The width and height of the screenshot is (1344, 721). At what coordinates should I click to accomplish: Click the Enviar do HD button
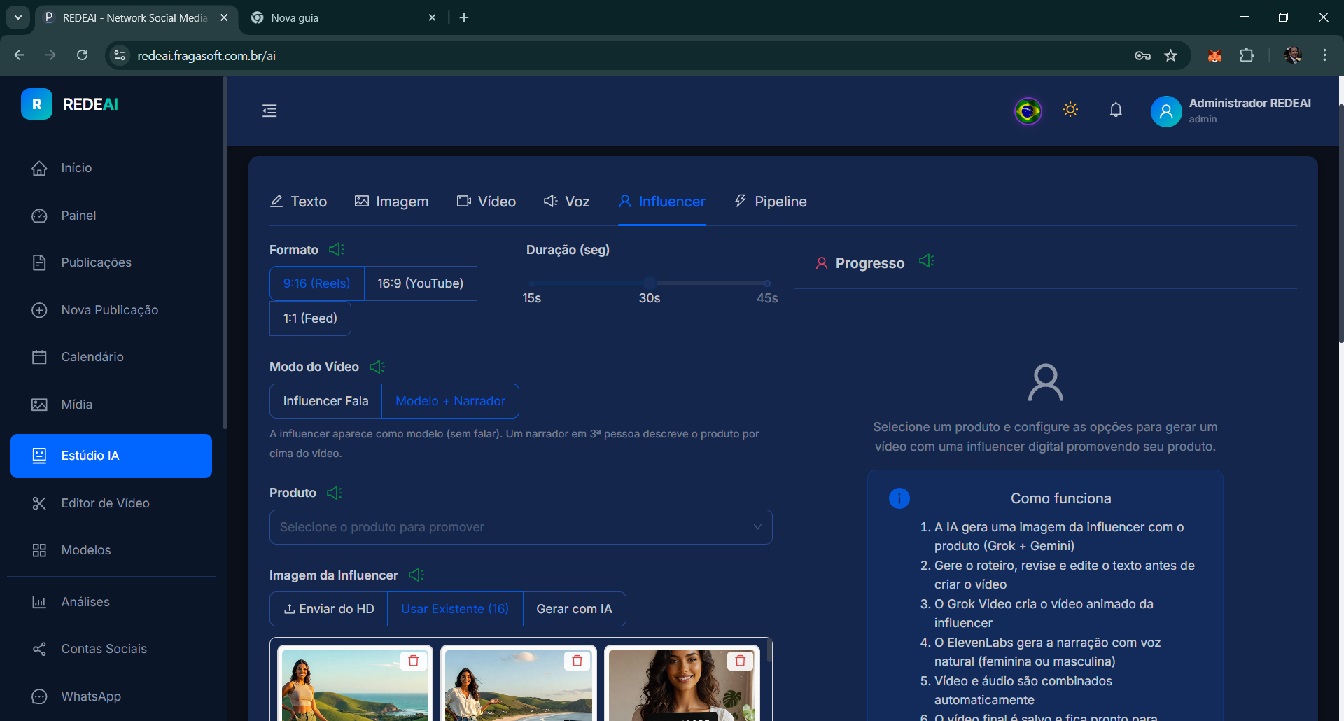pyautogui.click(x=329, y=608)
